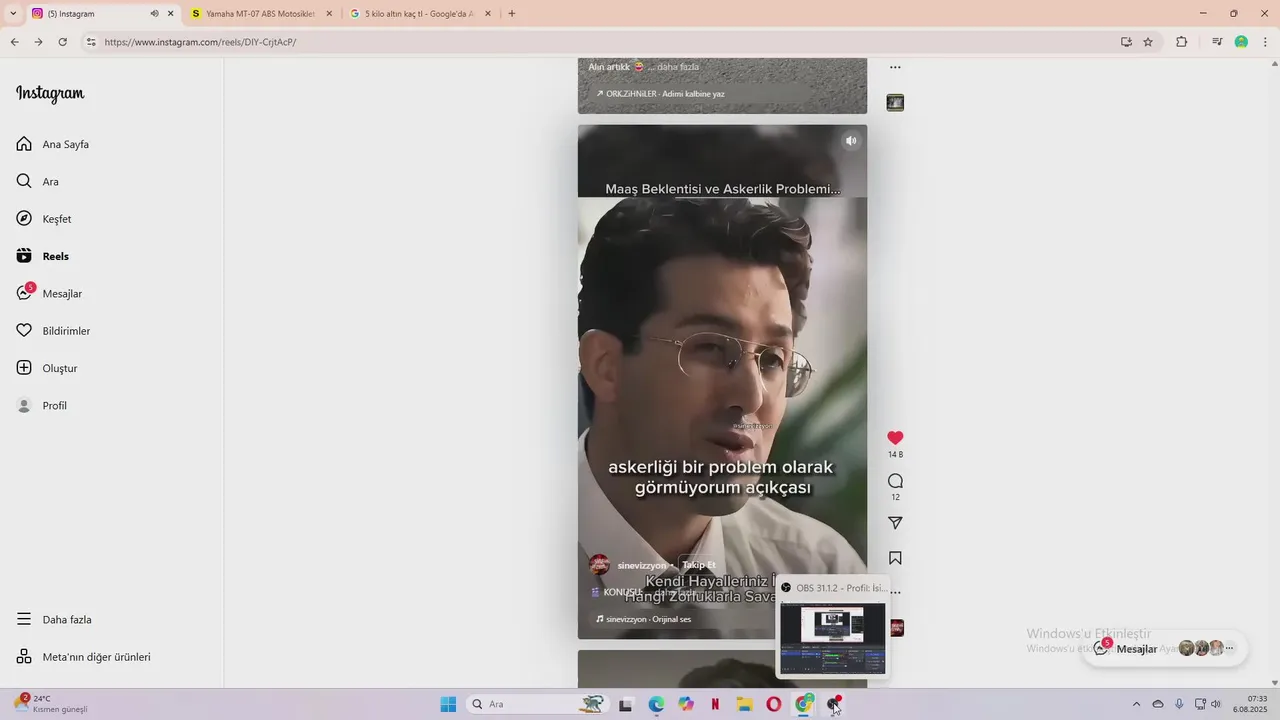Open Copilot from taskbar

tap(686, 704)
